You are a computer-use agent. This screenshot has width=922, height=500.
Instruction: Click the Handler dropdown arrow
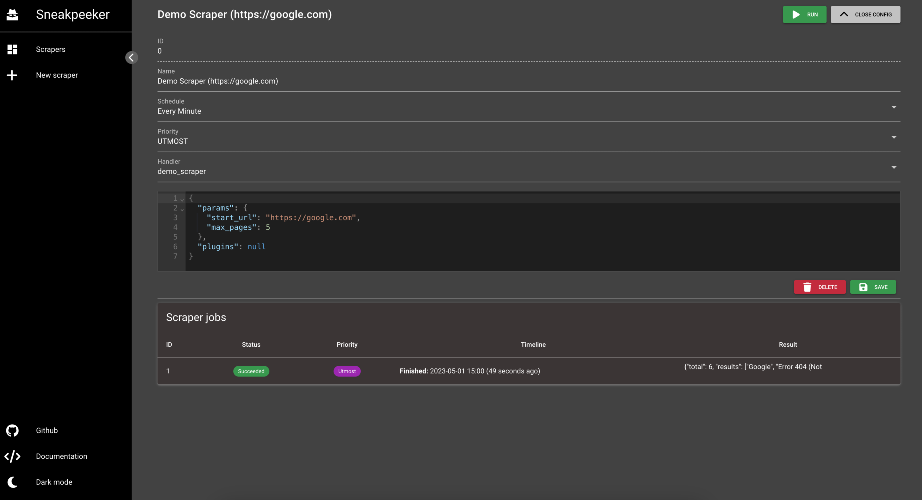[x=894, y=167]
